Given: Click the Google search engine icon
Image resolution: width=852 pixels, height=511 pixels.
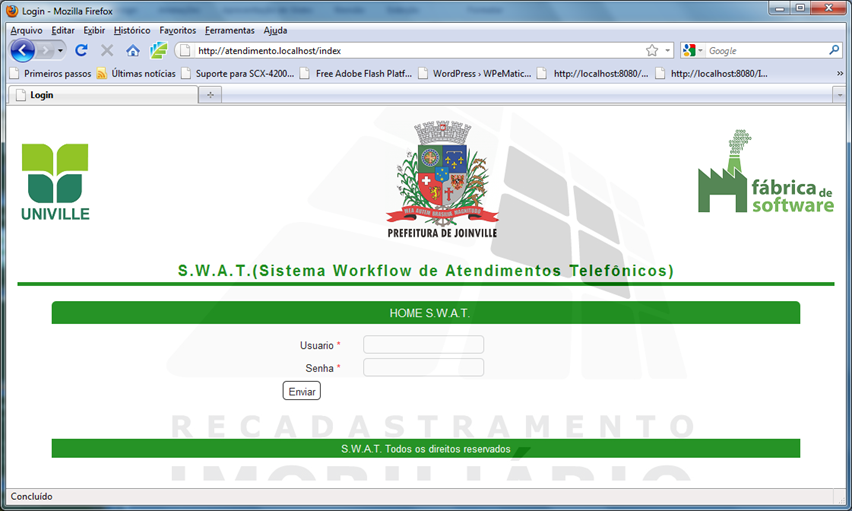Looking at the screenshot, I should (689, 51).
